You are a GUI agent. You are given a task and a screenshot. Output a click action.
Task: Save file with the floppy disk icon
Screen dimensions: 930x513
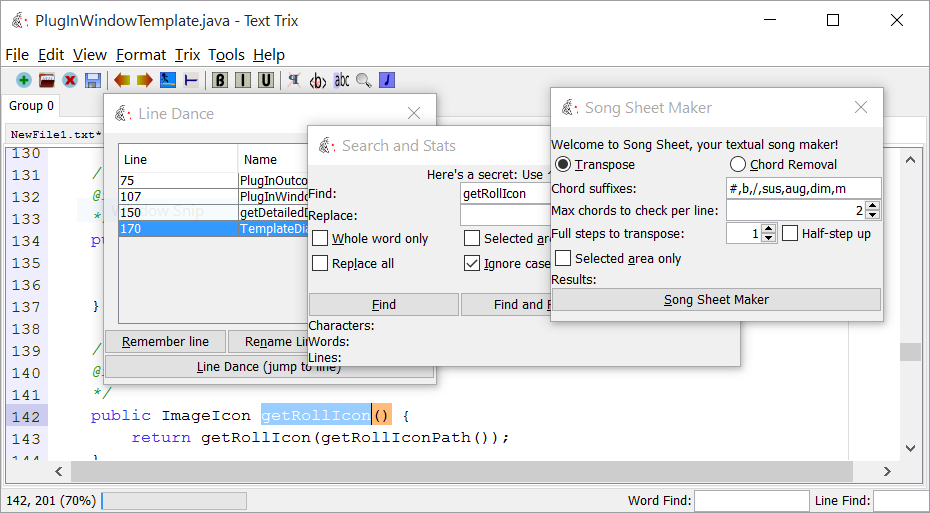[x=93, y=80]
